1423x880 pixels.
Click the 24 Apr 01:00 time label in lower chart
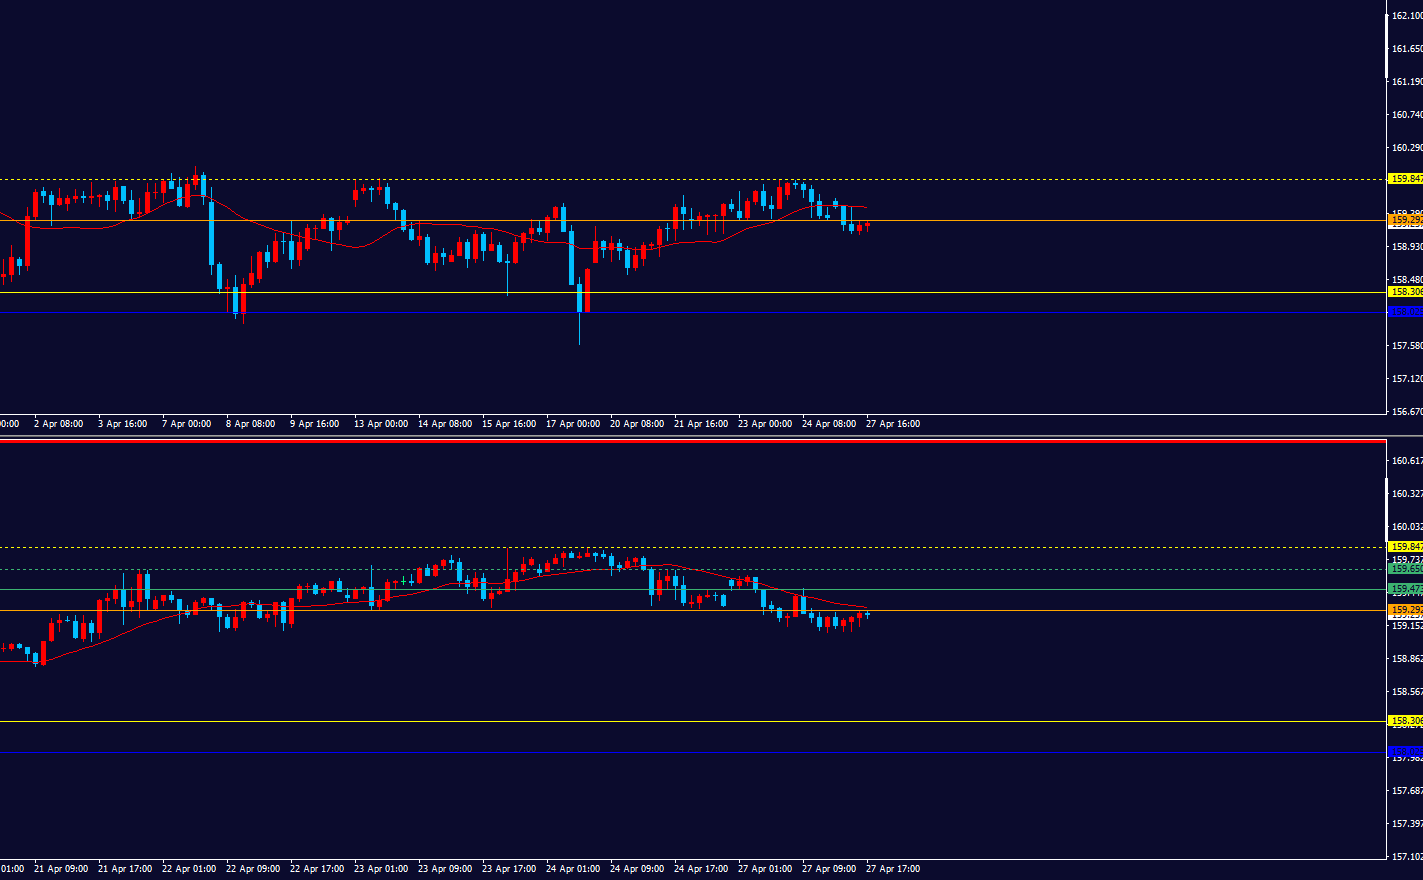(x=573, y=869)
